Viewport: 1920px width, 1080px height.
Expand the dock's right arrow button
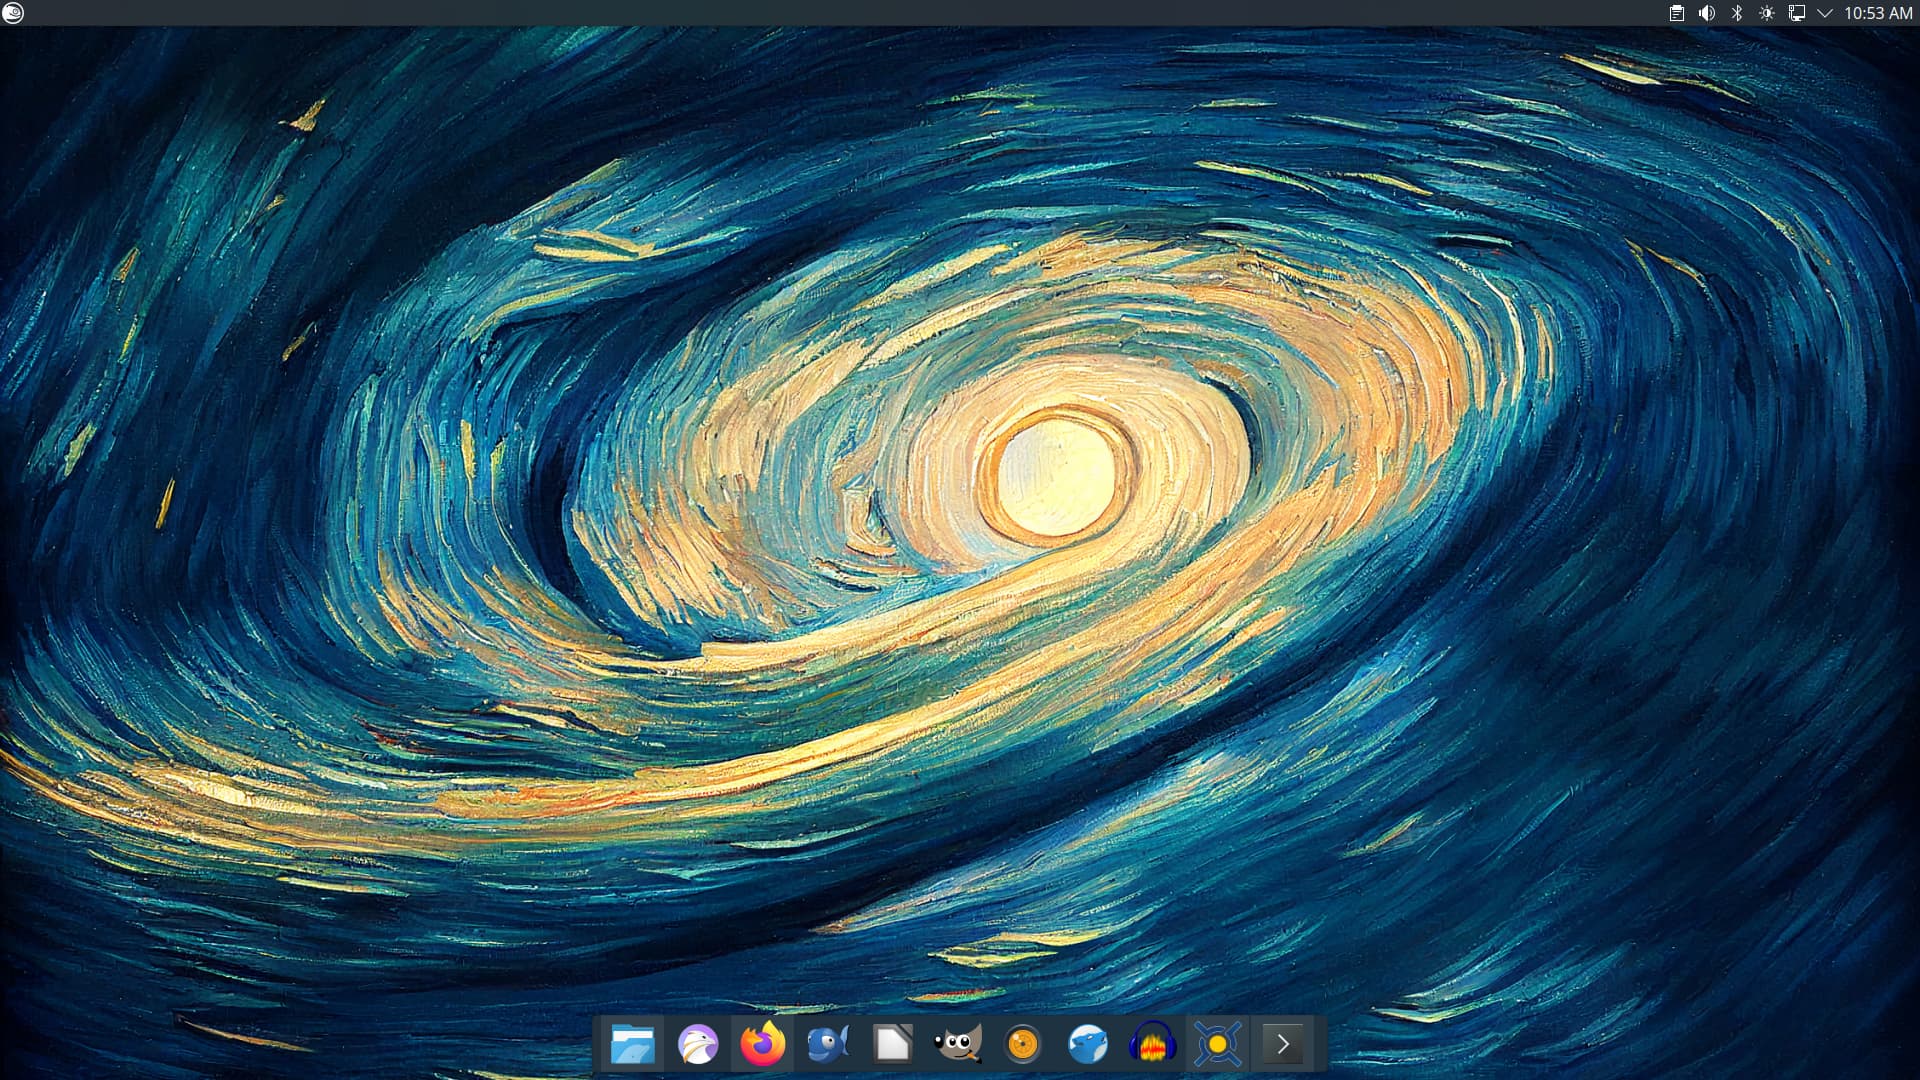1283,1045
